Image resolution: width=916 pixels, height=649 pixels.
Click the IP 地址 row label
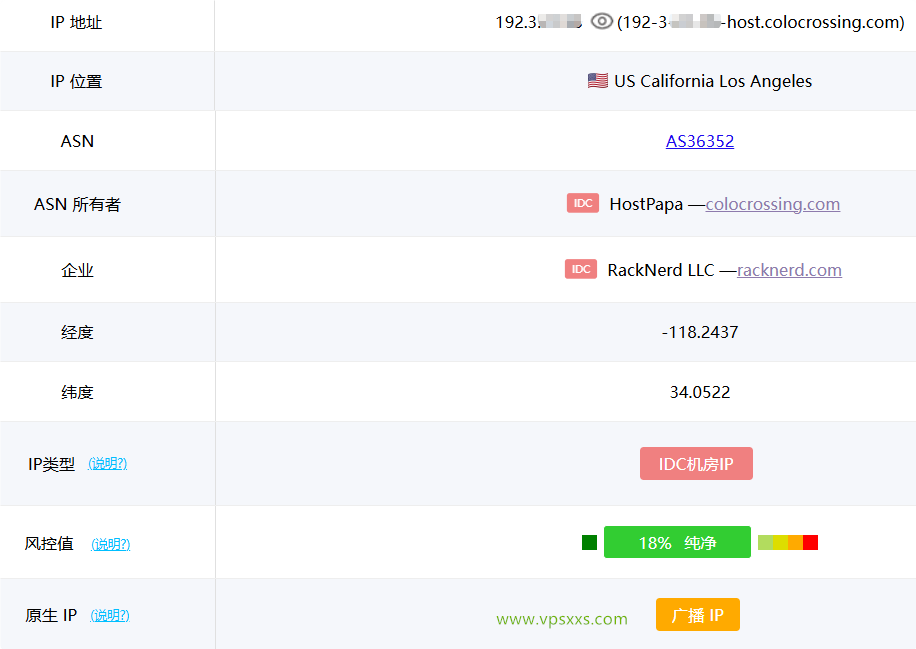76,23
